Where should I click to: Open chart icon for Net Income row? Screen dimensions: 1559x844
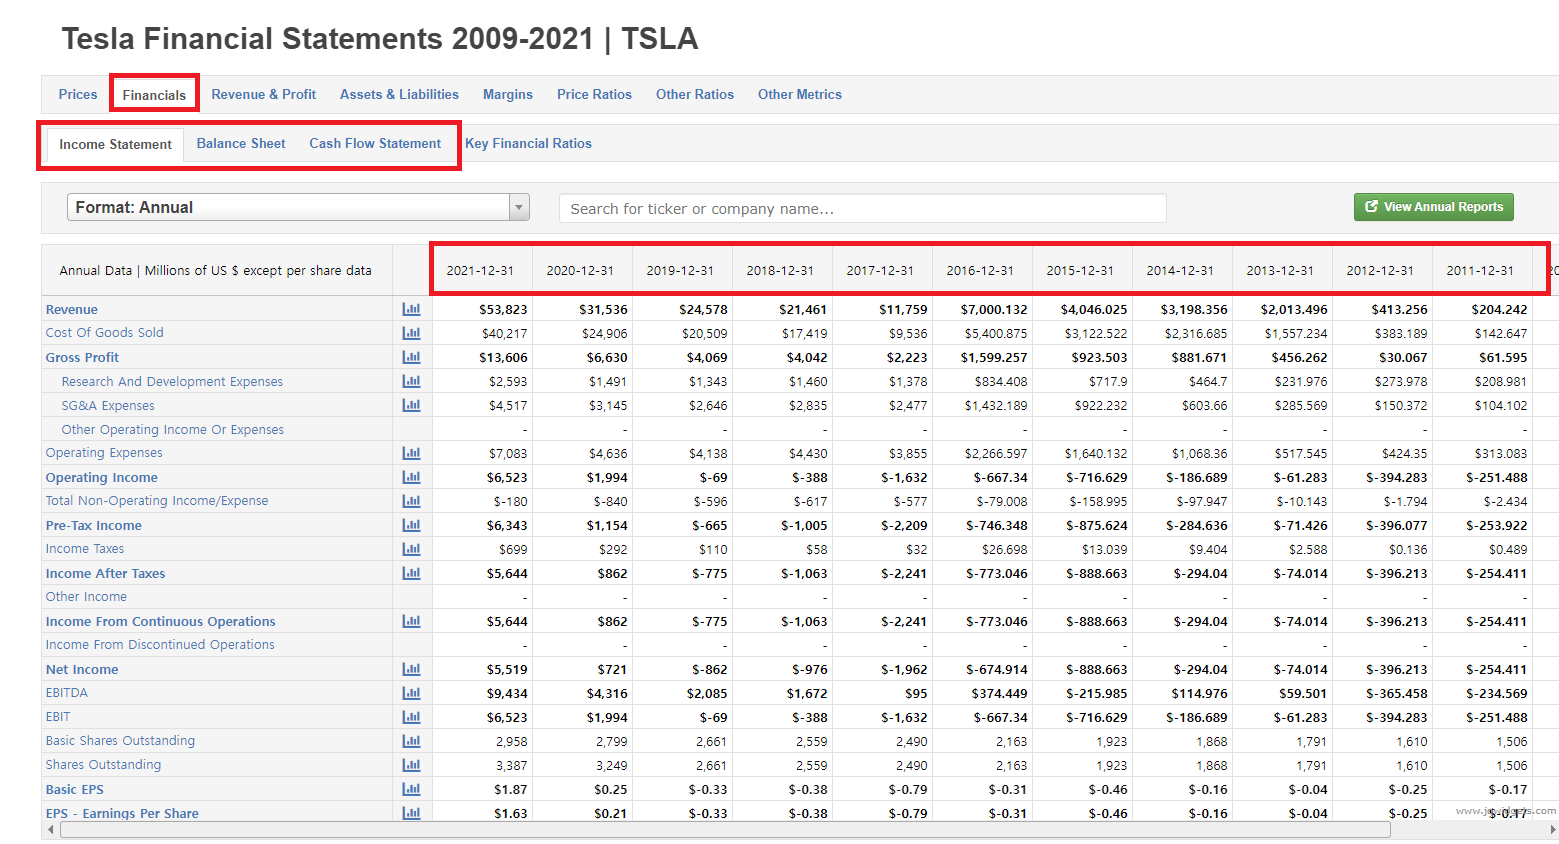[411, 669]
